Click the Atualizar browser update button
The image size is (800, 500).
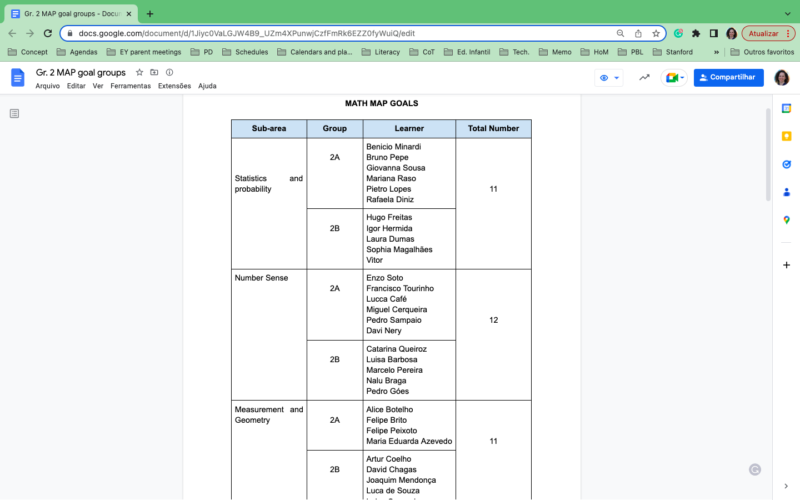pyautogui.click(x=763, y=33)
